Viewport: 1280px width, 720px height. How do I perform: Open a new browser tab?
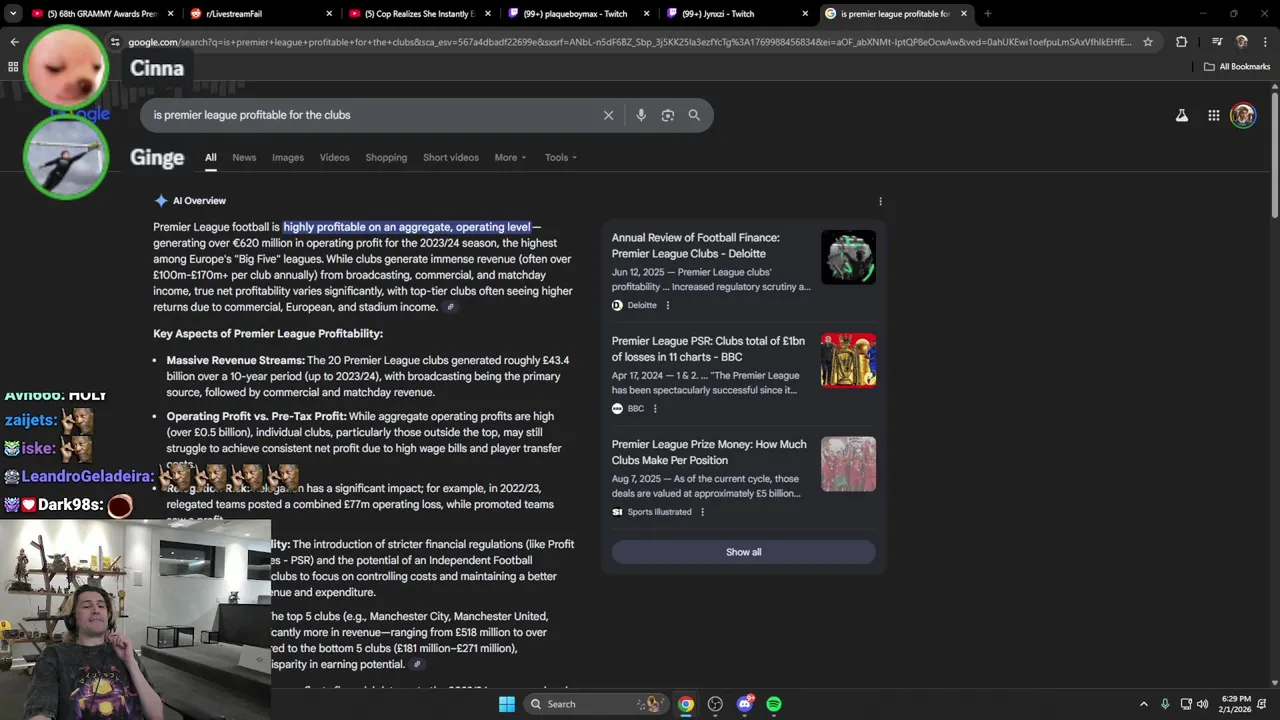pyautogui.click(x=987, y=14)
